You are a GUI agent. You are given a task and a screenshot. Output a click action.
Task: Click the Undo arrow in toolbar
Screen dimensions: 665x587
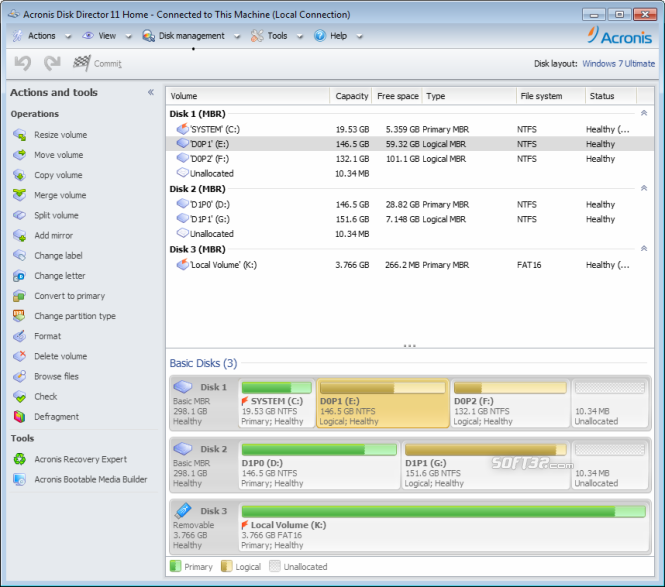(x=23, y=63)
